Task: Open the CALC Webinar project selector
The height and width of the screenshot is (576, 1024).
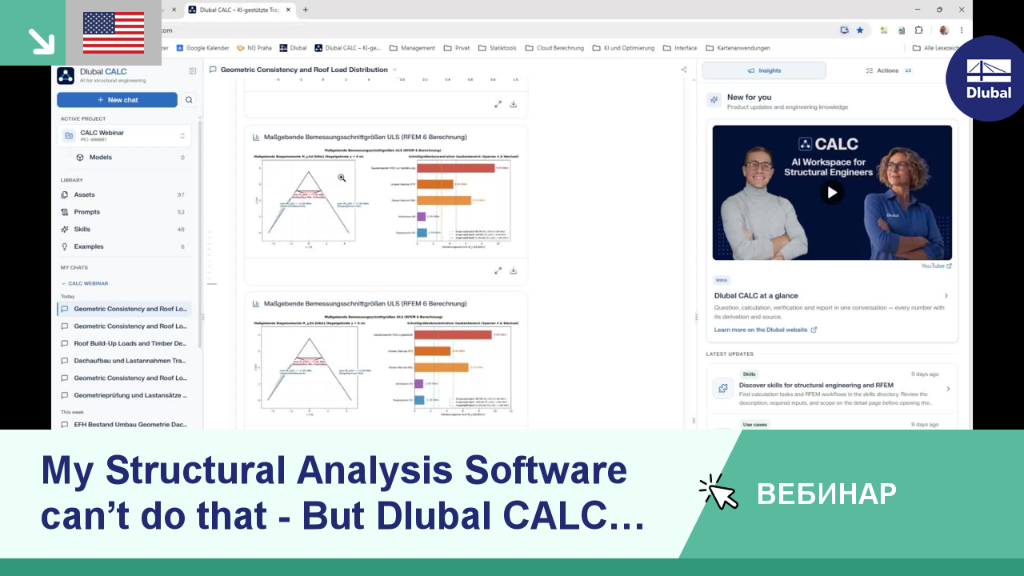Action: coord(124,136)
